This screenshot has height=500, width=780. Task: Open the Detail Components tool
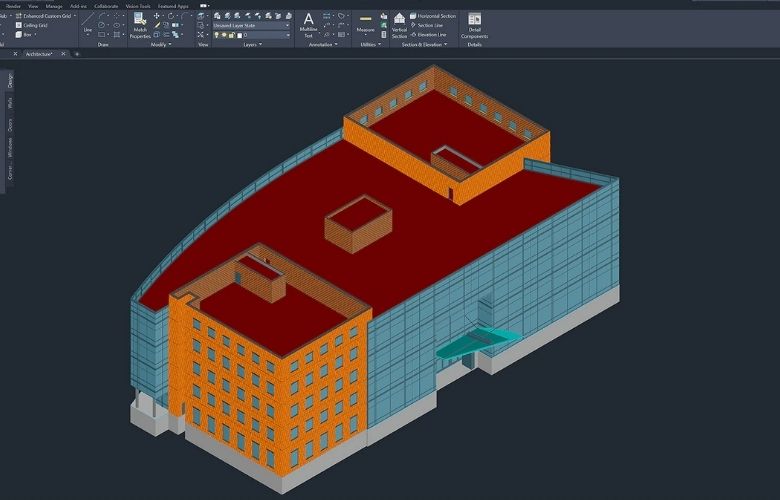click(475, 26)
